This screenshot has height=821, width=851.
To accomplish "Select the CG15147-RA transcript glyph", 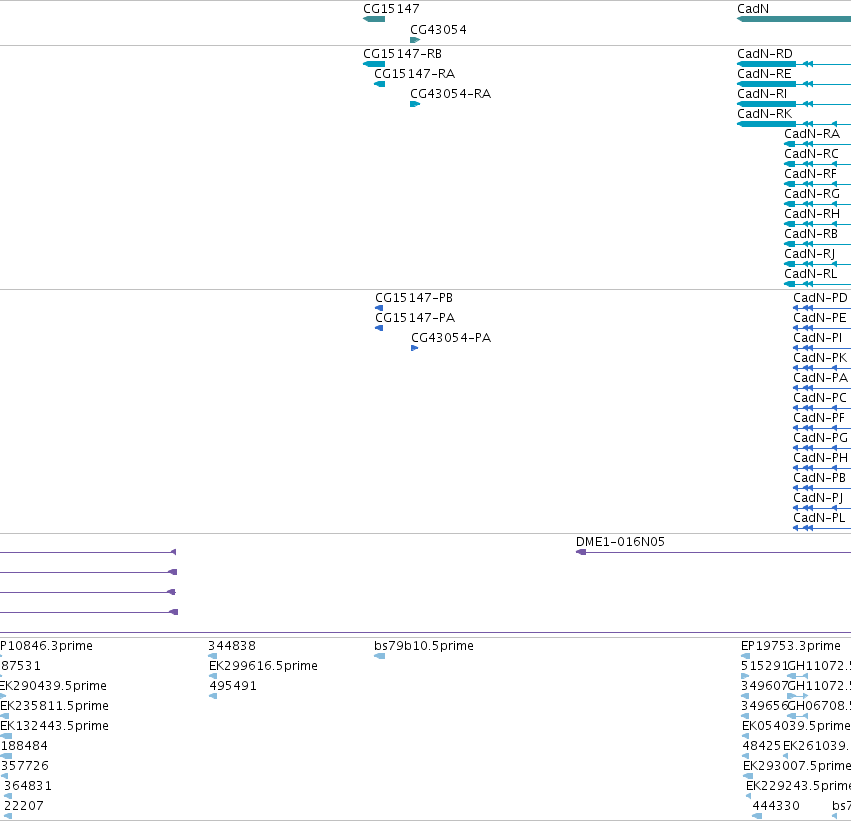I will point(380,84).
